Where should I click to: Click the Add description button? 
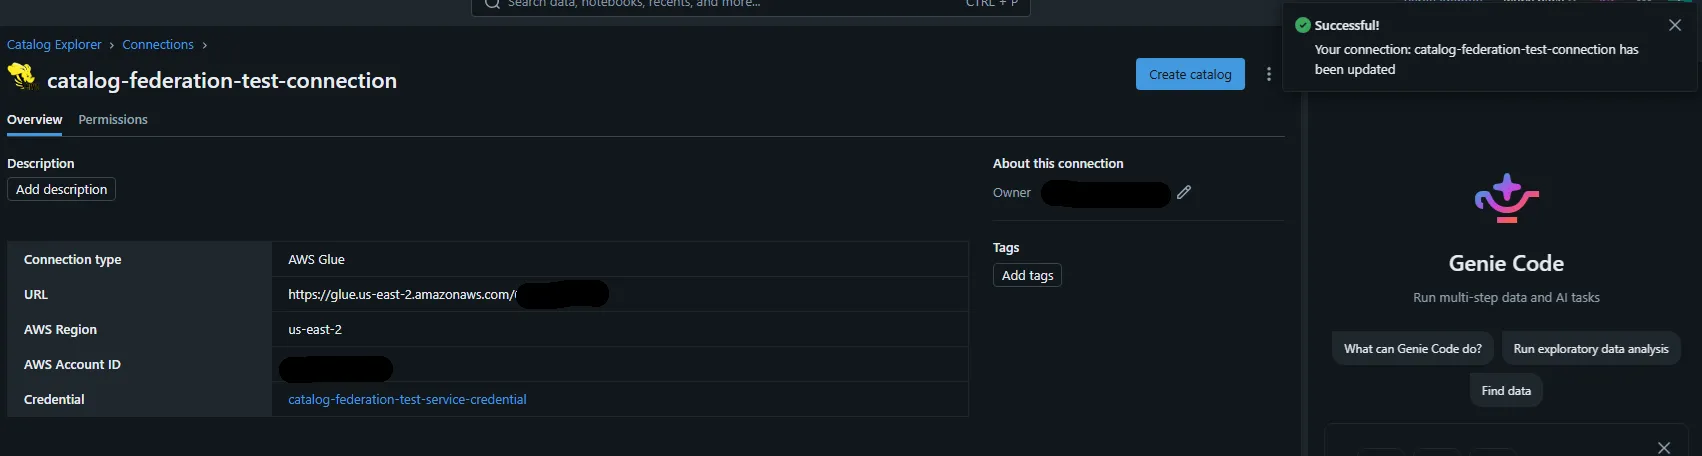click(x=61, y=190)
